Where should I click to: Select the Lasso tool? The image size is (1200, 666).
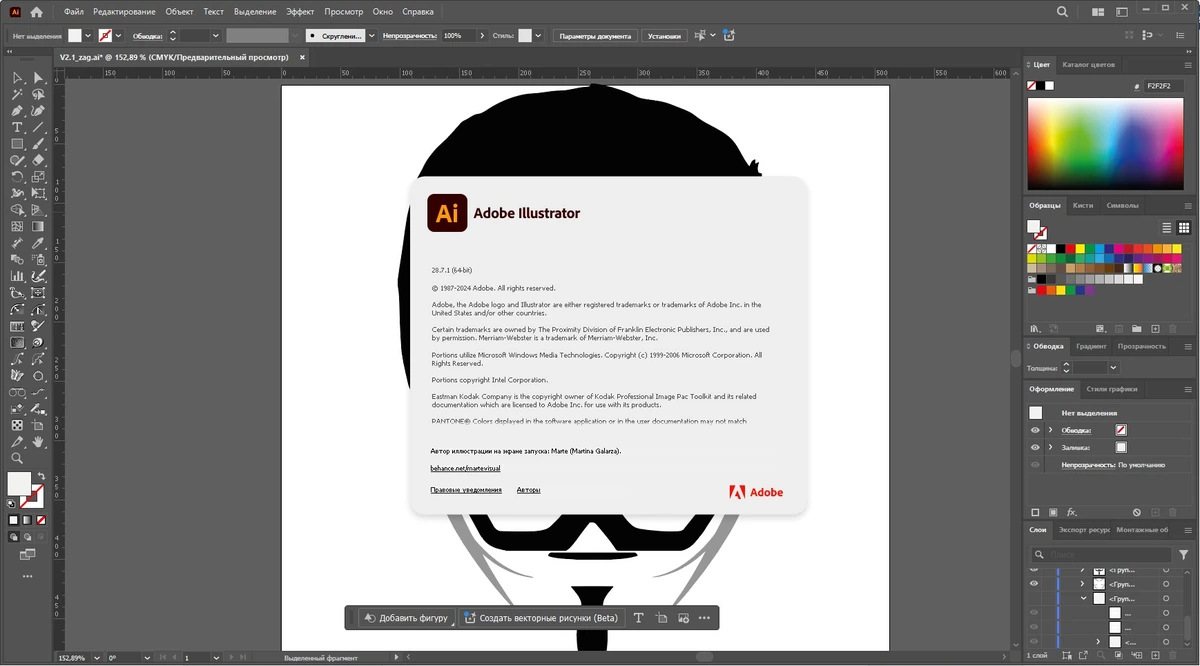click(x=39, y=95)
